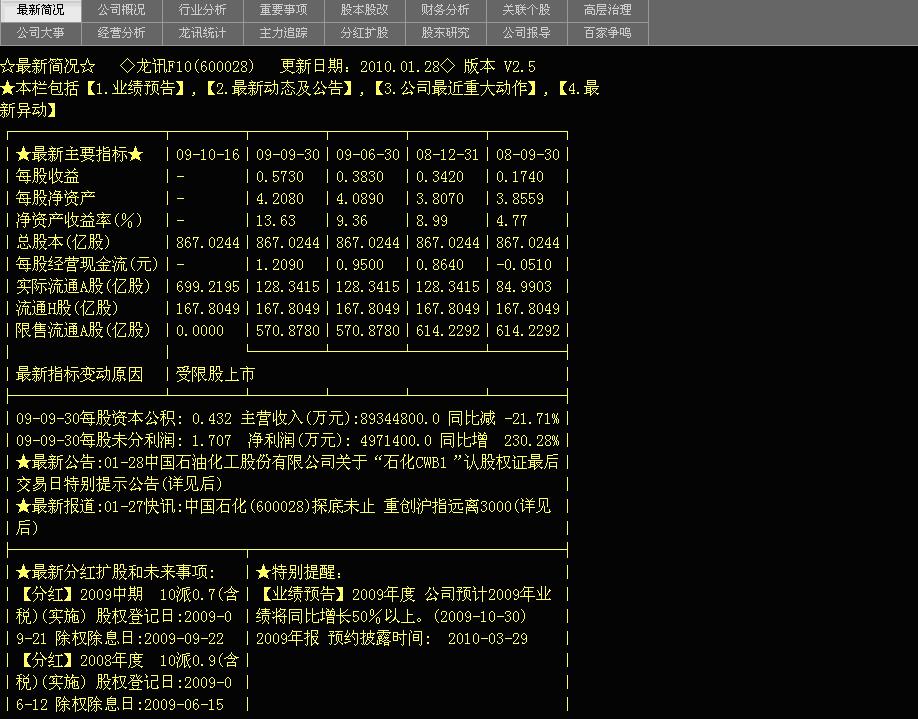Image resolution: width=918 pixels, height=719 pixels.
Task: Open the 公司报导 tab
Action: tap(526, 33)
